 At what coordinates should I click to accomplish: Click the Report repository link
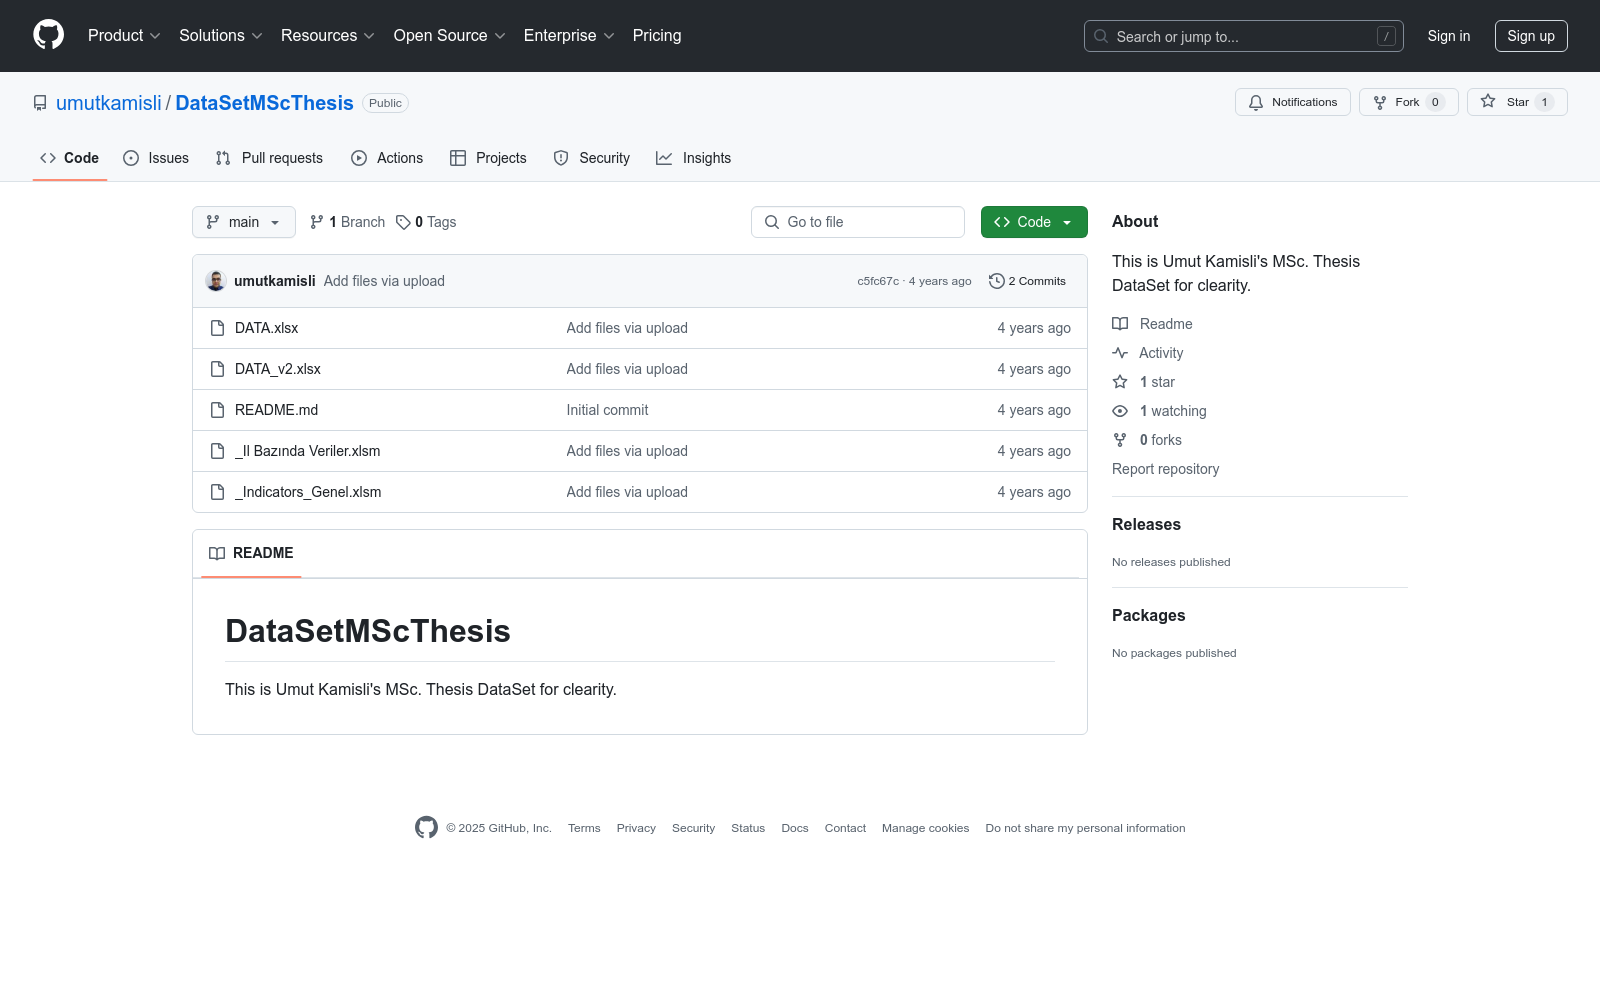click(1165, 469)
